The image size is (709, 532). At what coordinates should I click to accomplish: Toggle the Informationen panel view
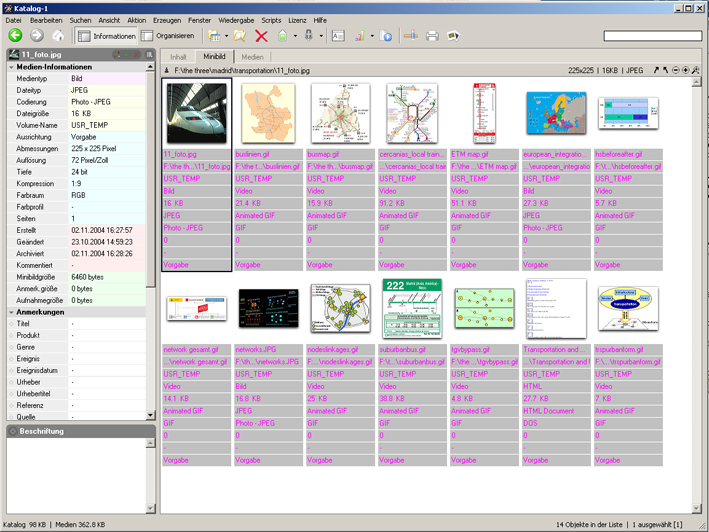point(106,36)
